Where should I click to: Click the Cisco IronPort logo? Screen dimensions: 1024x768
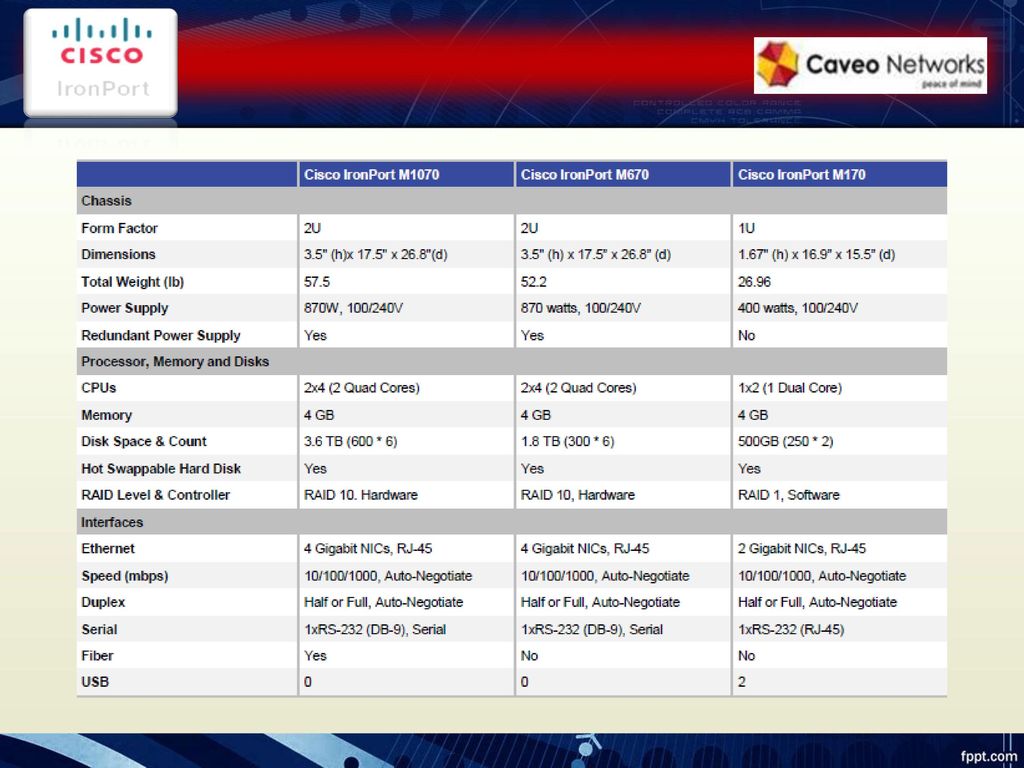[101, 63]
